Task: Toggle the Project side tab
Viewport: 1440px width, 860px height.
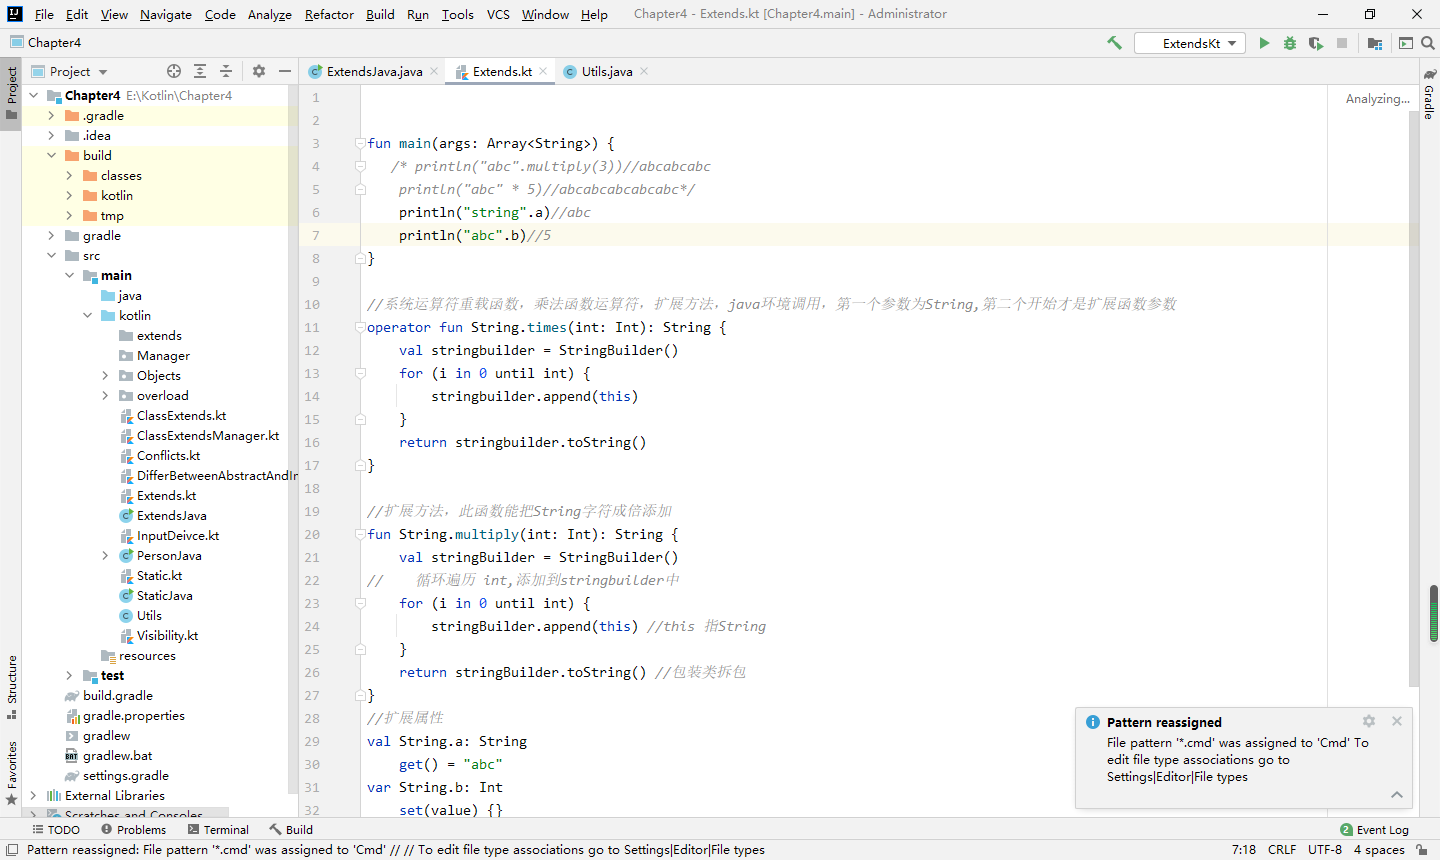Action: [11, 93]
